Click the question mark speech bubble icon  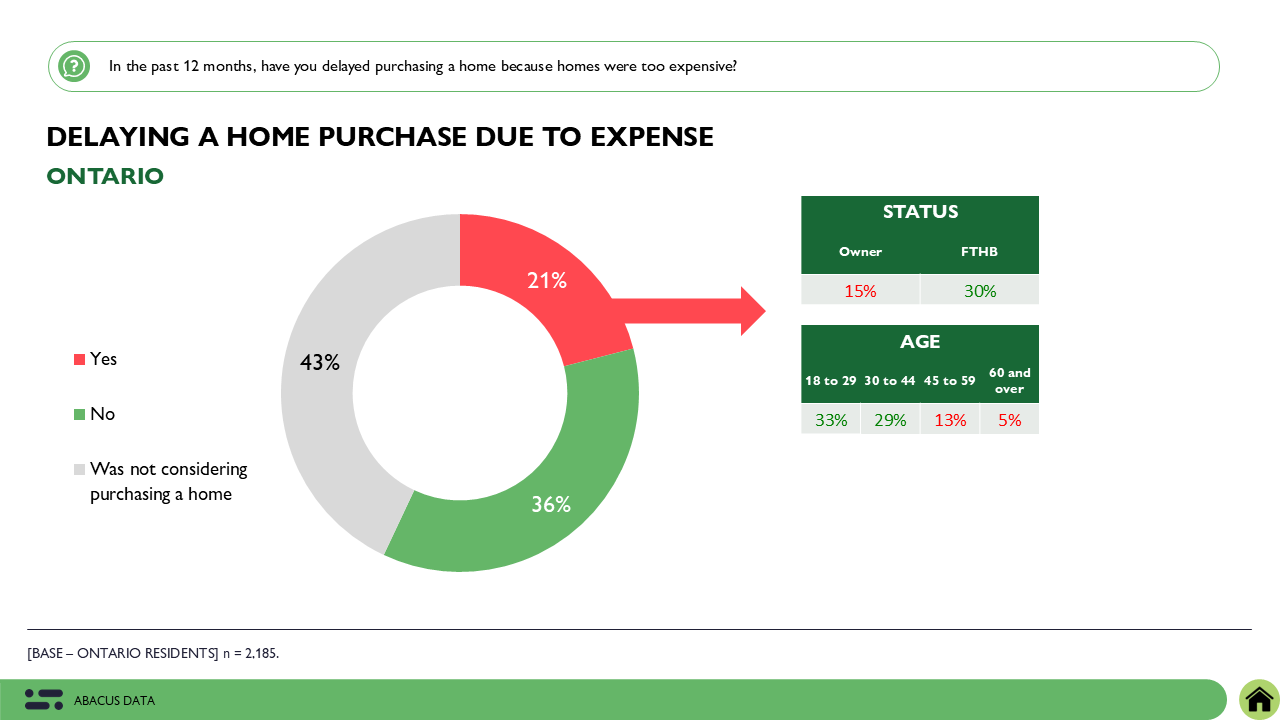[74, 67]
